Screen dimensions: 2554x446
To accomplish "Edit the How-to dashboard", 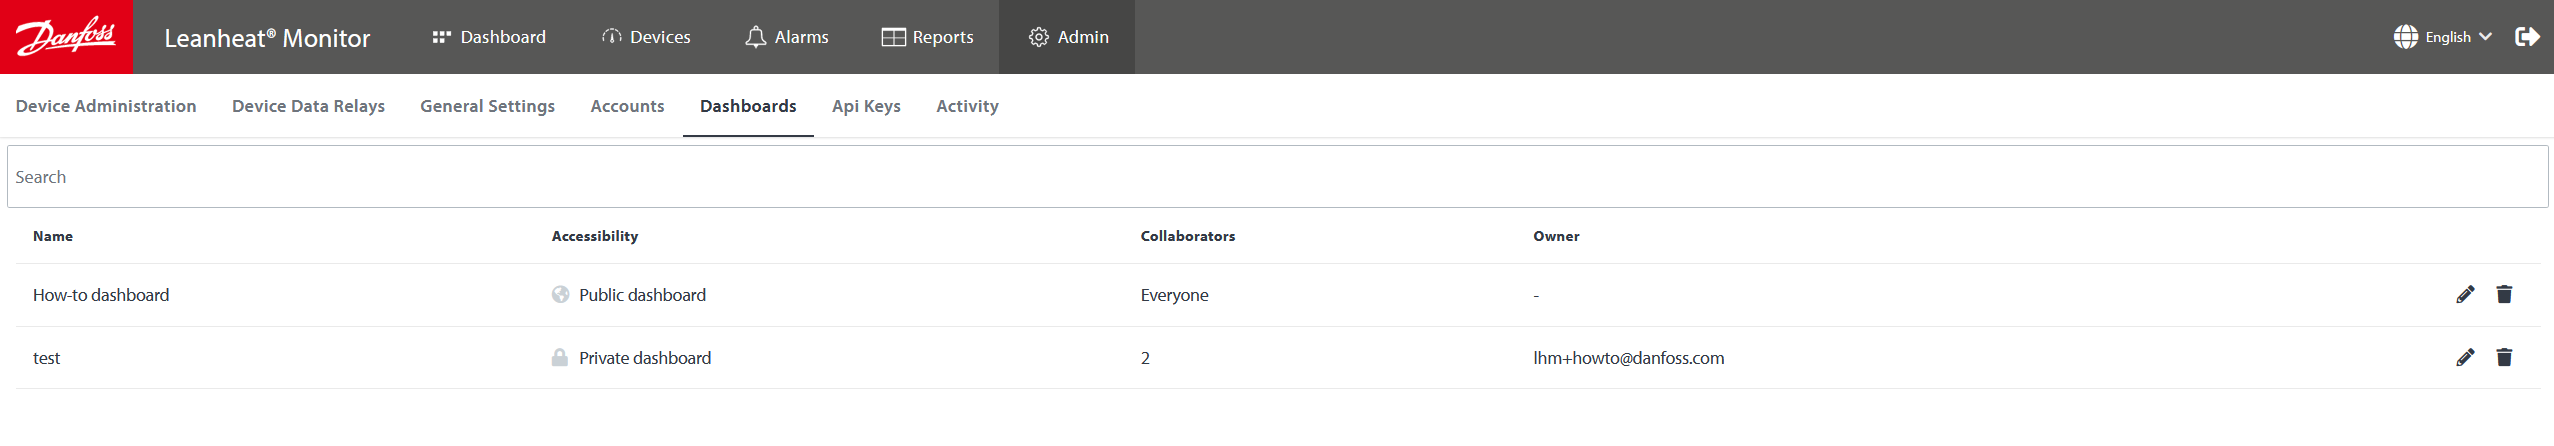I will click(x=2465, y=294).
